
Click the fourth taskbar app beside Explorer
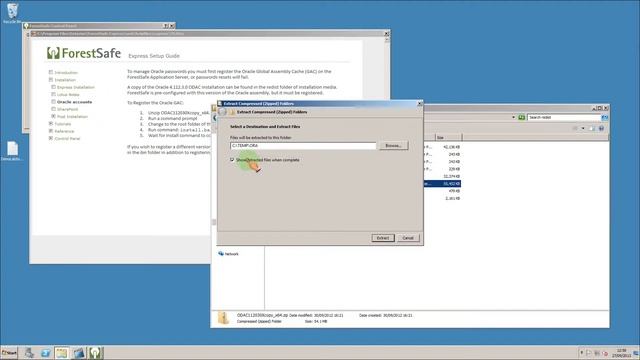(x=79, y=353)
